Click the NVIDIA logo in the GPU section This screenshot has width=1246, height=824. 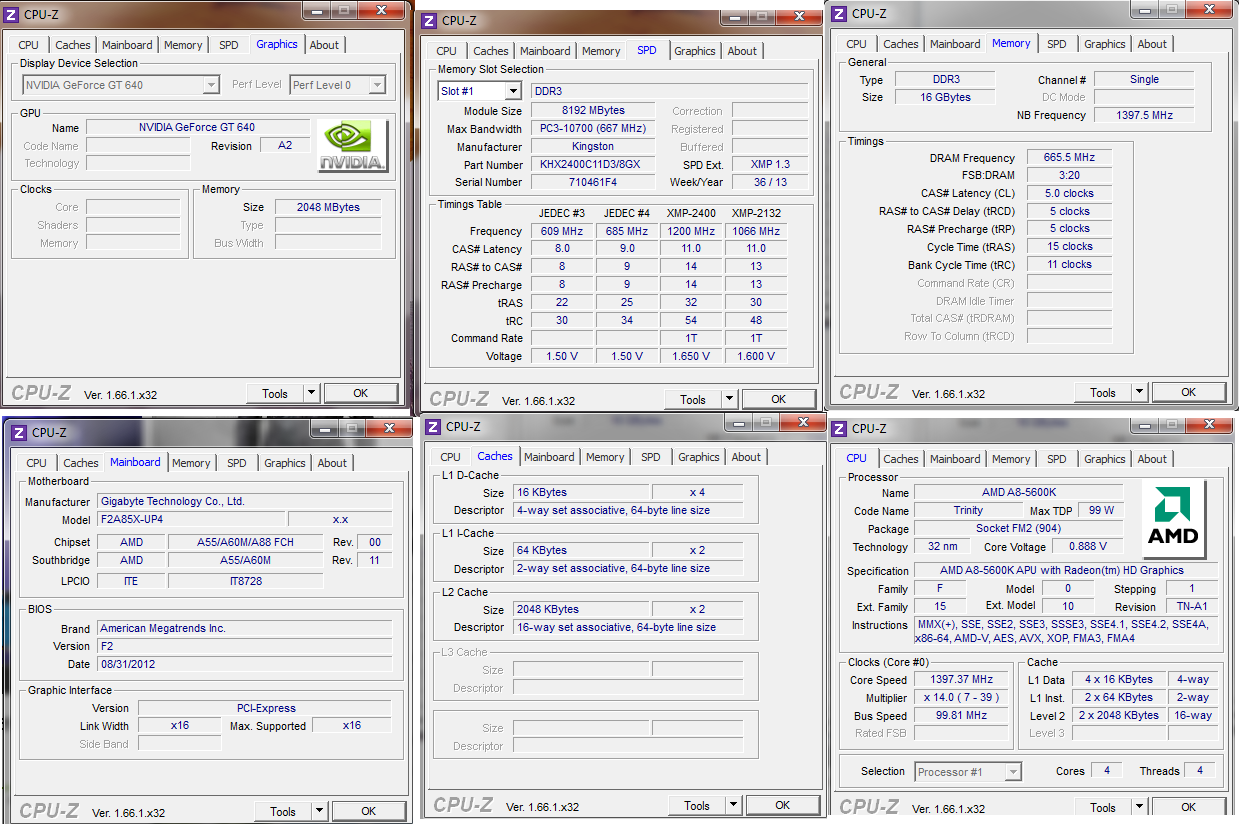pos(352,146)
